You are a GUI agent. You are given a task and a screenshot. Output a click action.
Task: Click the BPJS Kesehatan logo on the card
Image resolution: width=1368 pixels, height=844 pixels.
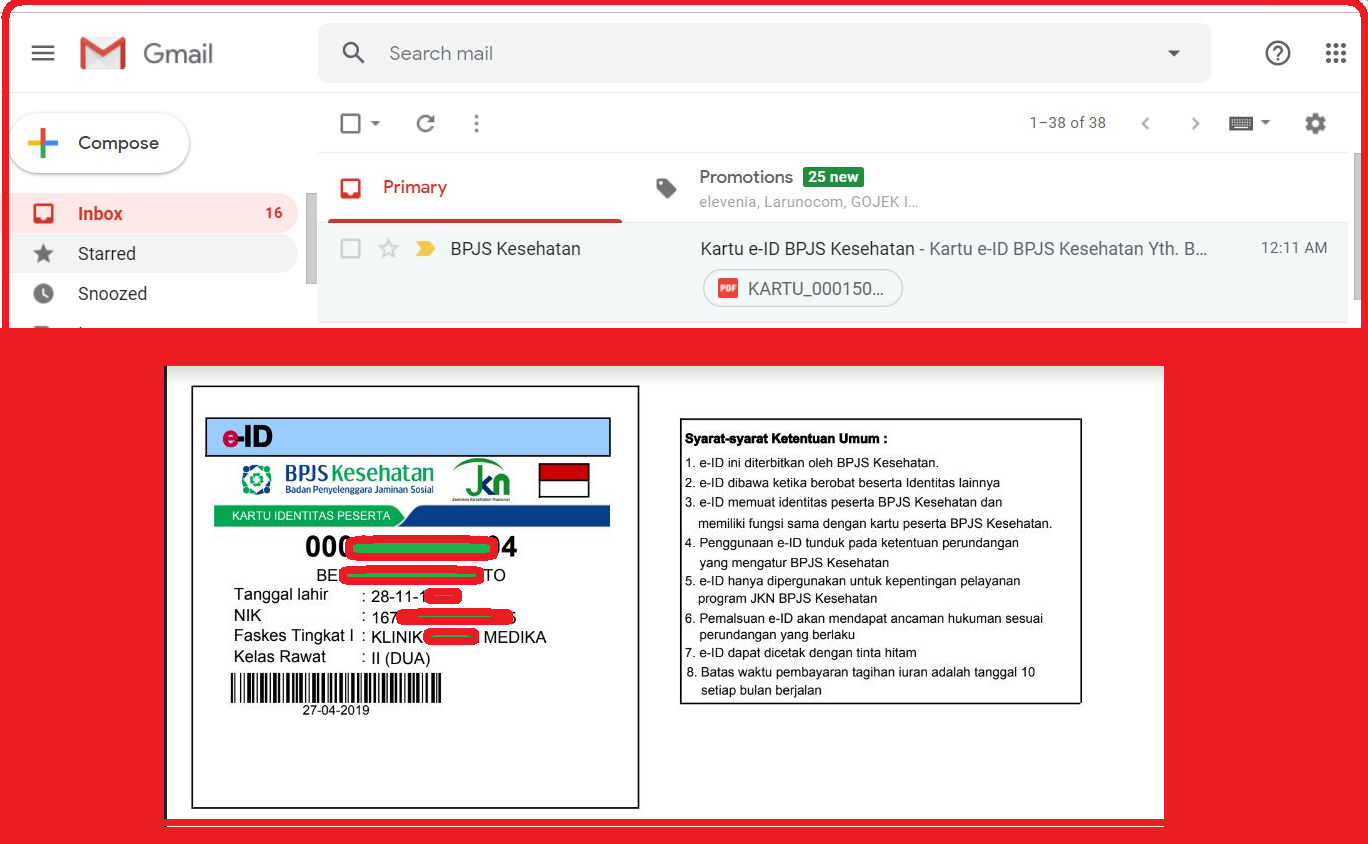point(338,478)
